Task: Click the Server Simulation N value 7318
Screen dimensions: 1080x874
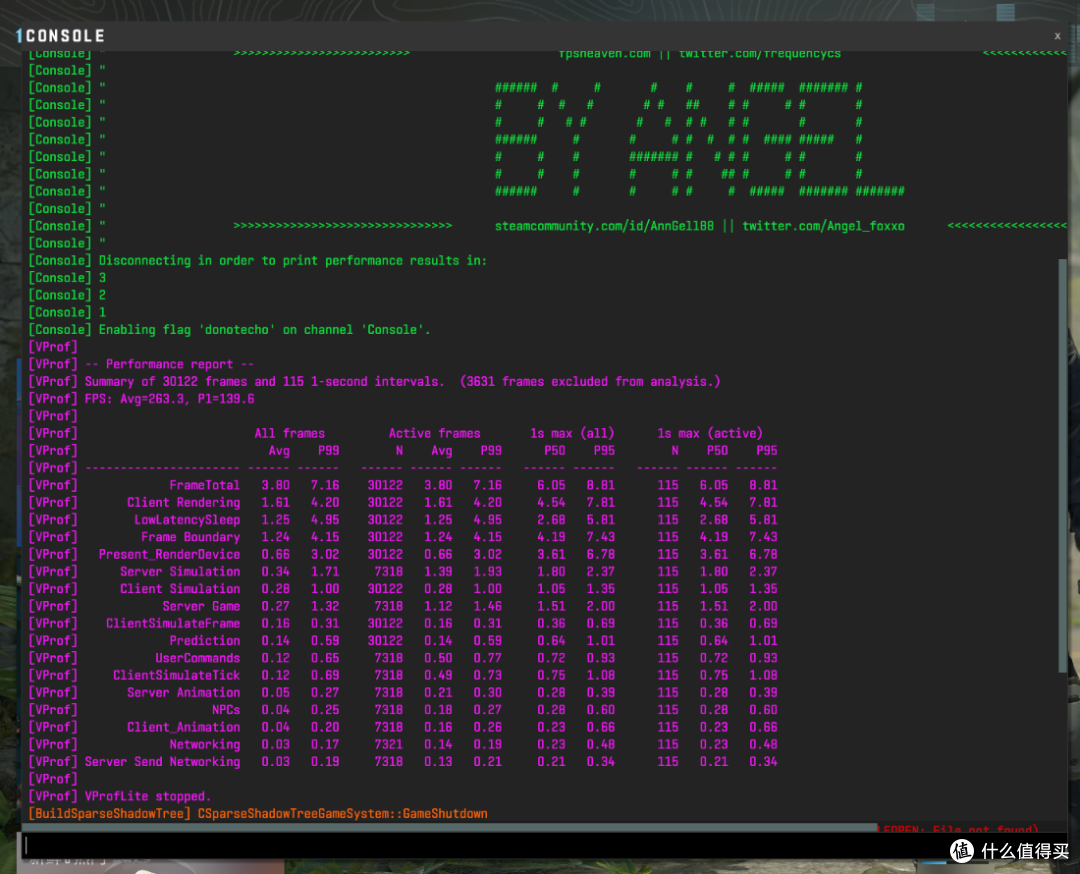Action: (x=388, y=572)
